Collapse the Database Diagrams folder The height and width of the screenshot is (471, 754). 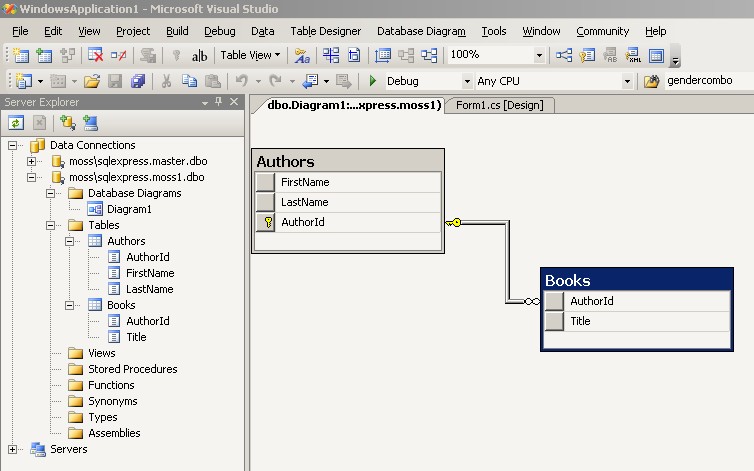[50, 193]
